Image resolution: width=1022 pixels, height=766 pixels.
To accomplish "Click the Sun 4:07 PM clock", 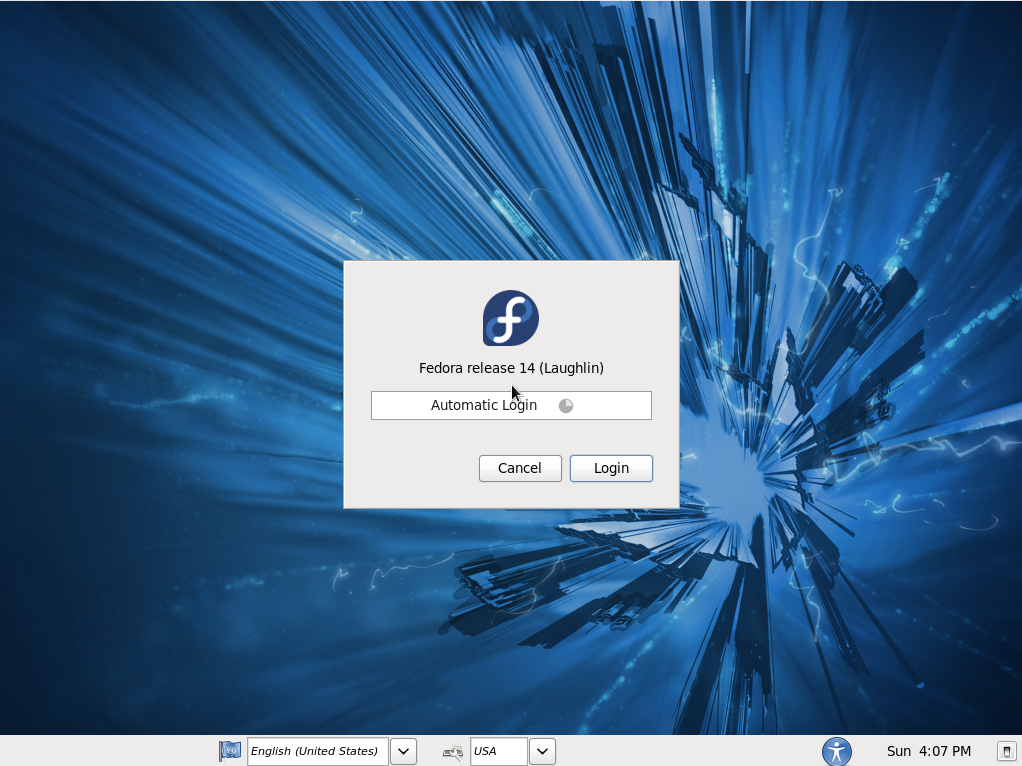I will point(929,751).
